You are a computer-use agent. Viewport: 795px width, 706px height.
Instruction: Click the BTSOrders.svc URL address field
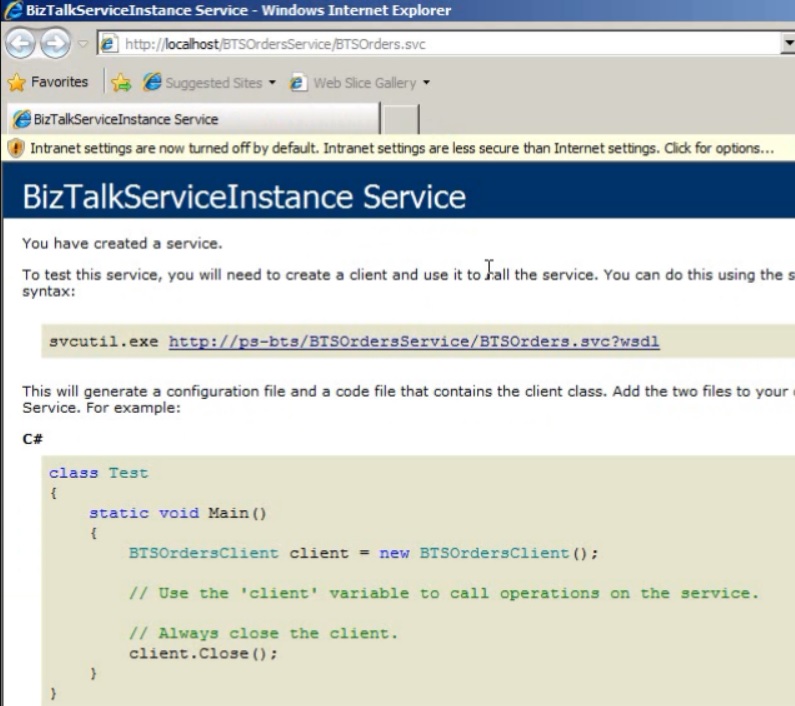(x=441, y=44)
